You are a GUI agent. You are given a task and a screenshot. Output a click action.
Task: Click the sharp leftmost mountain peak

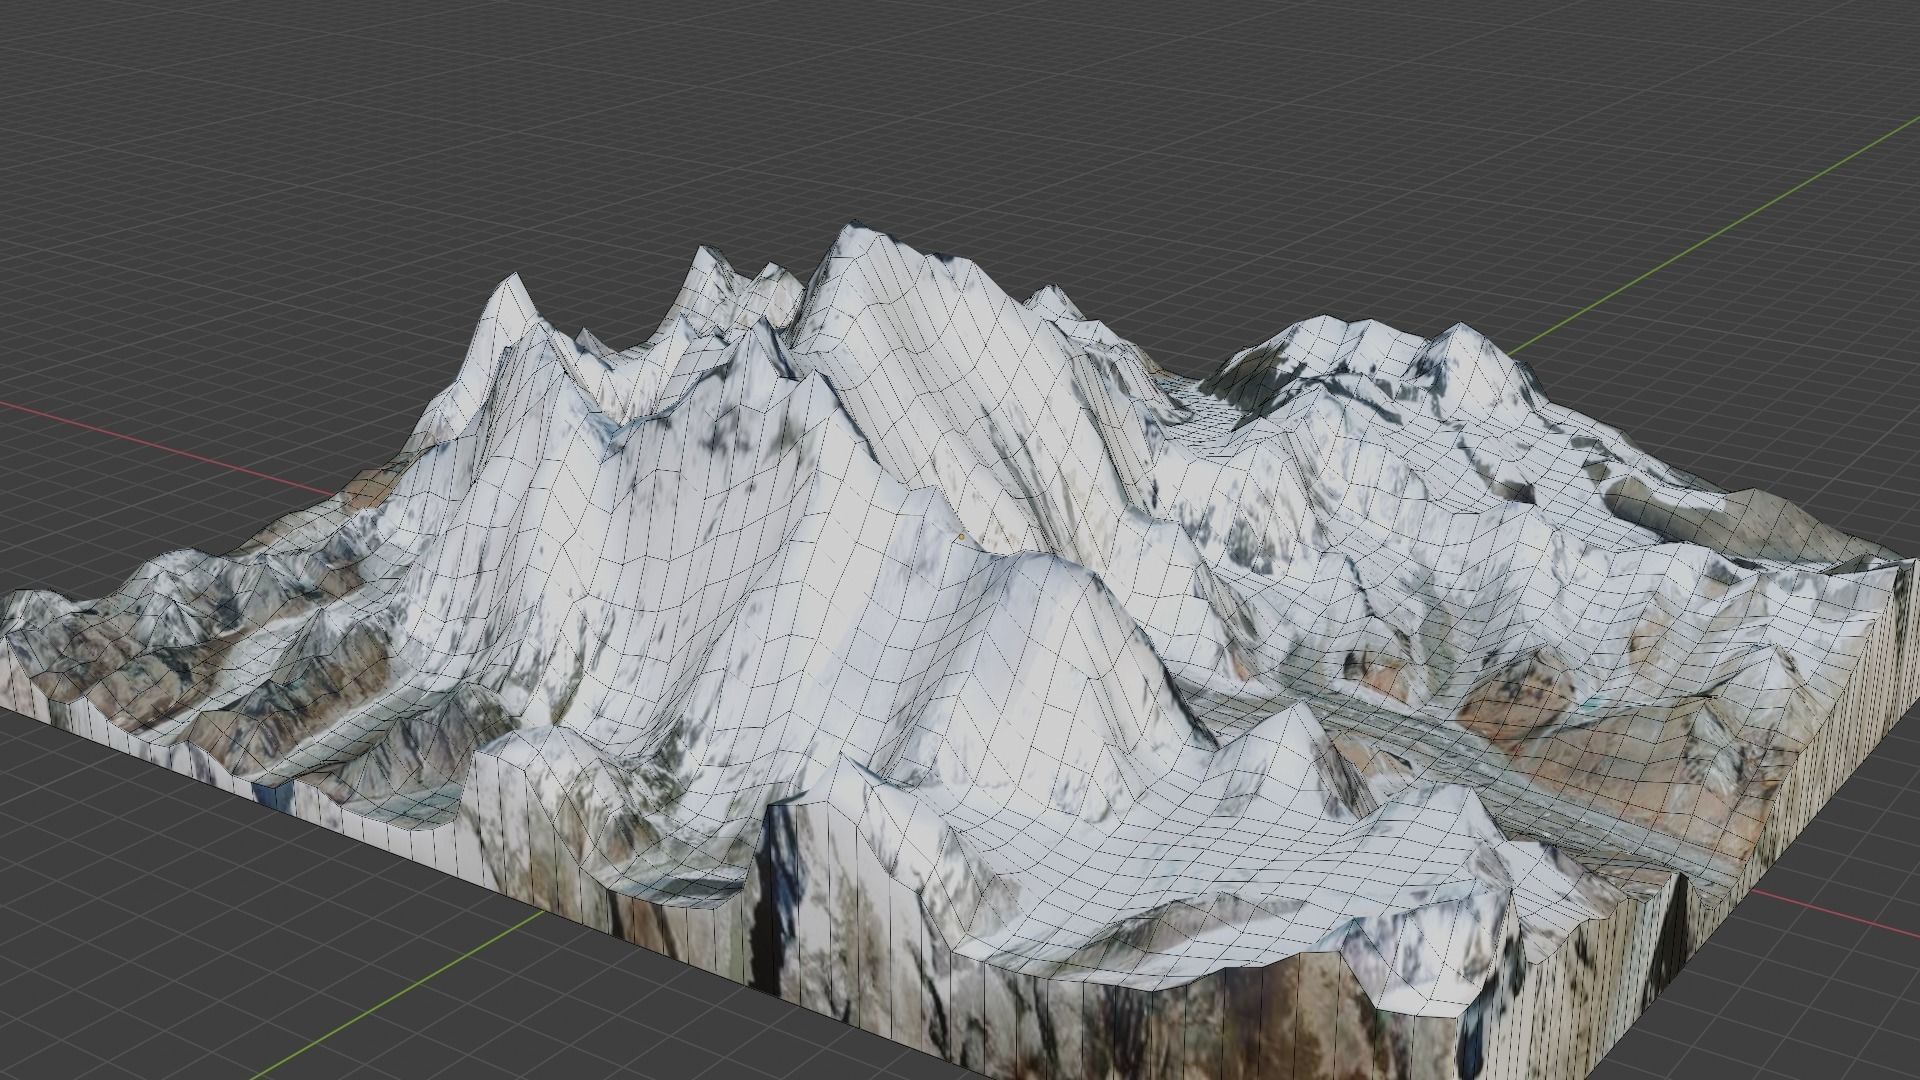coord(516,285)
